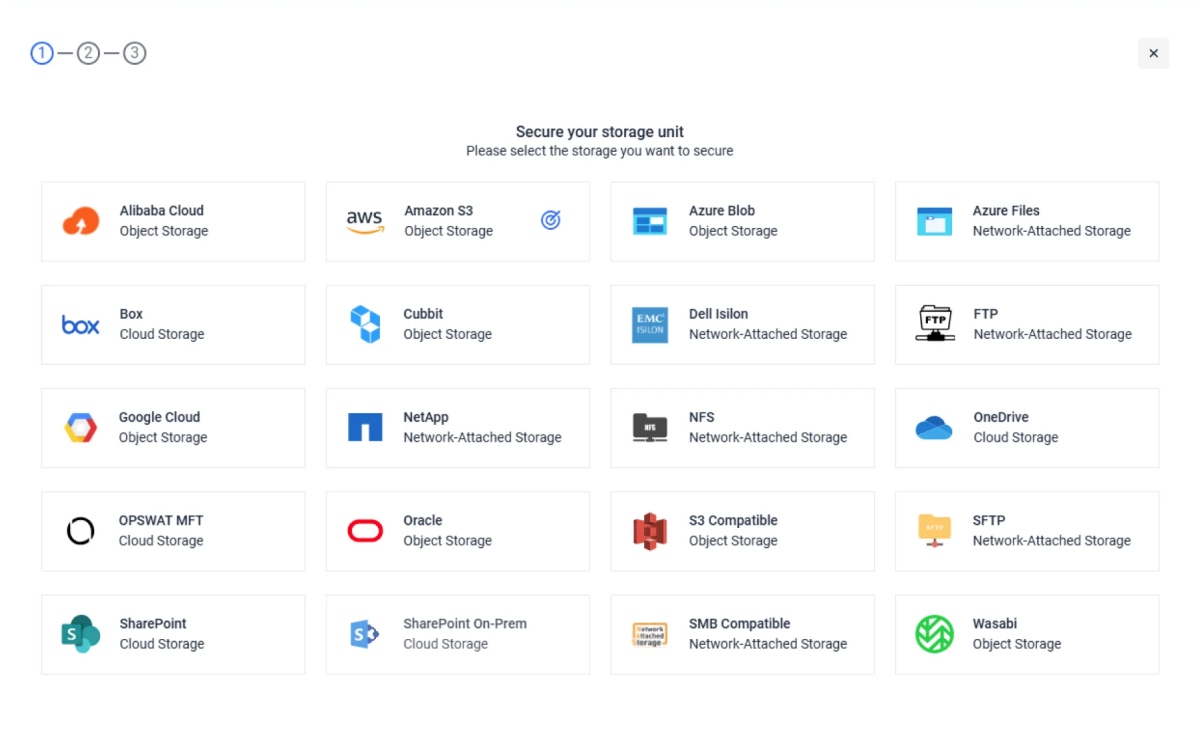Go to wizard step 1 indicator
This screenshot has height=750, width=1200.
click(42, 53)
